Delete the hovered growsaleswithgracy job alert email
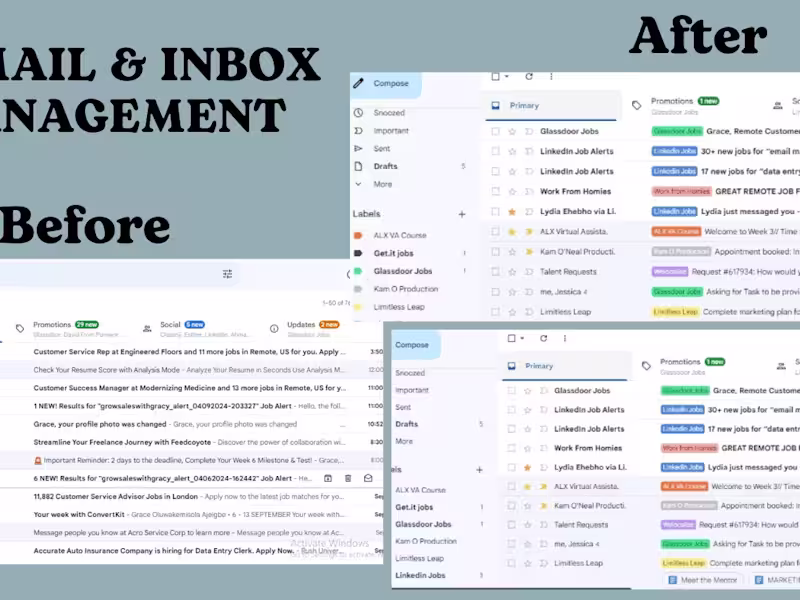Screen dimensions: 800x600 pos(348,478)
